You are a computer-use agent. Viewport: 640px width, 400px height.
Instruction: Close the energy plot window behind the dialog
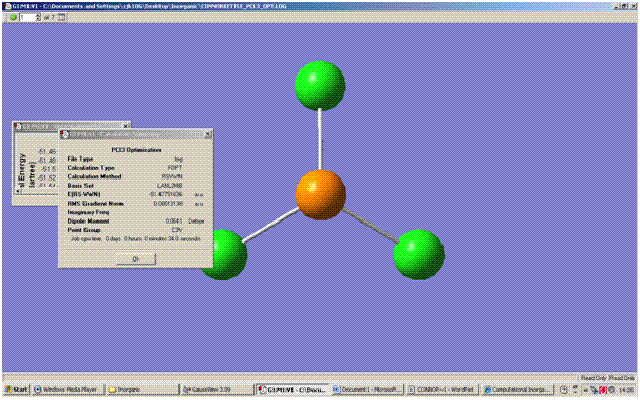(127, 126)
